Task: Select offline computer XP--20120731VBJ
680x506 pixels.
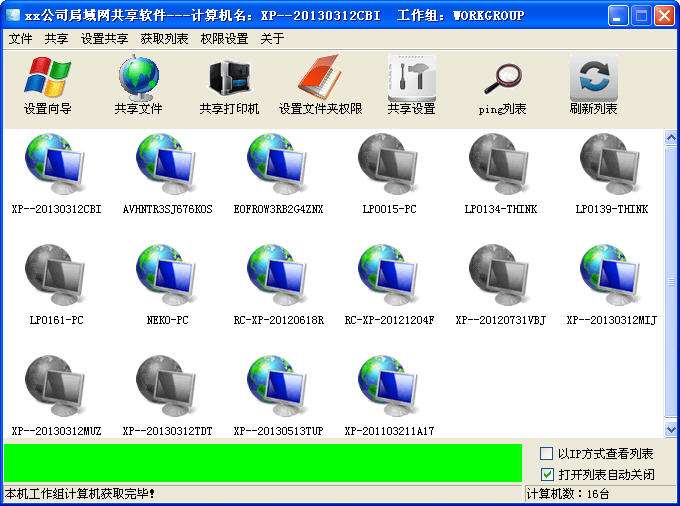Action: 500,285
